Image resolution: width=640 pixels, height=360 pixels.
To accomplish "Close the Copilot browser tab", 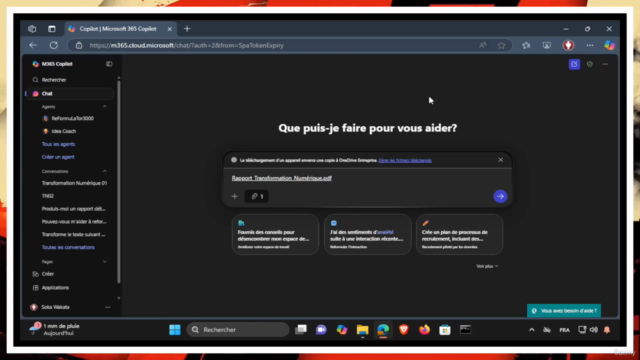I will point(169,29).
